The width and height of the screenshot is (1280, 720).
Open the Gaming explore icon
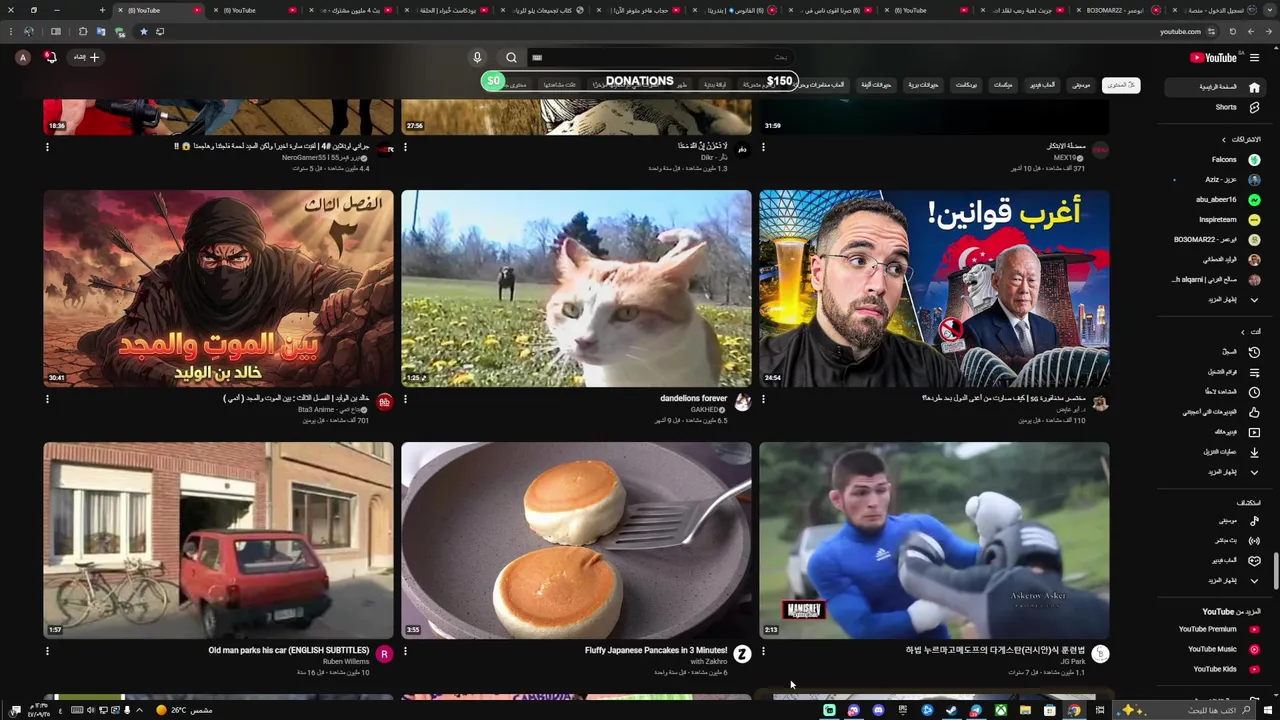[1254, 560]
